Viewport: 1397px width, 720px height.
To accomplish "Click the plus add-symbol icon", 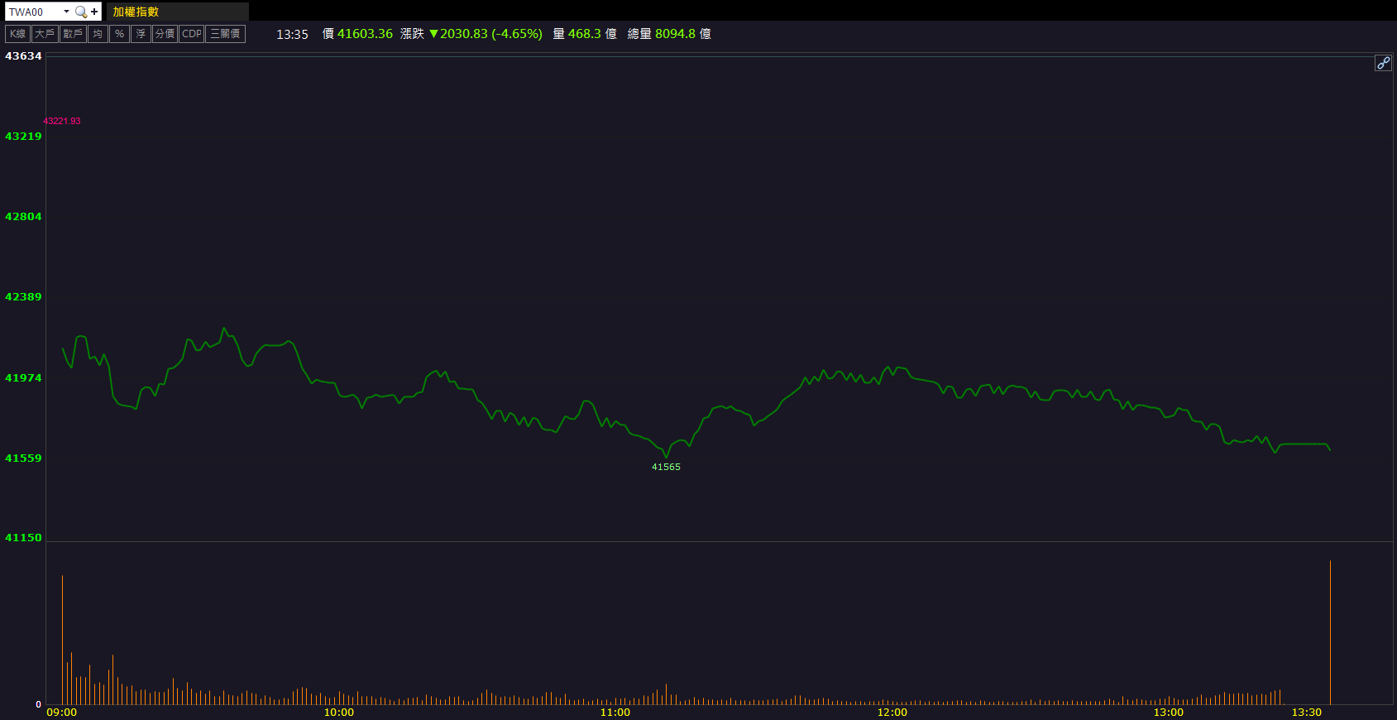I will click(x=95, y=12).
